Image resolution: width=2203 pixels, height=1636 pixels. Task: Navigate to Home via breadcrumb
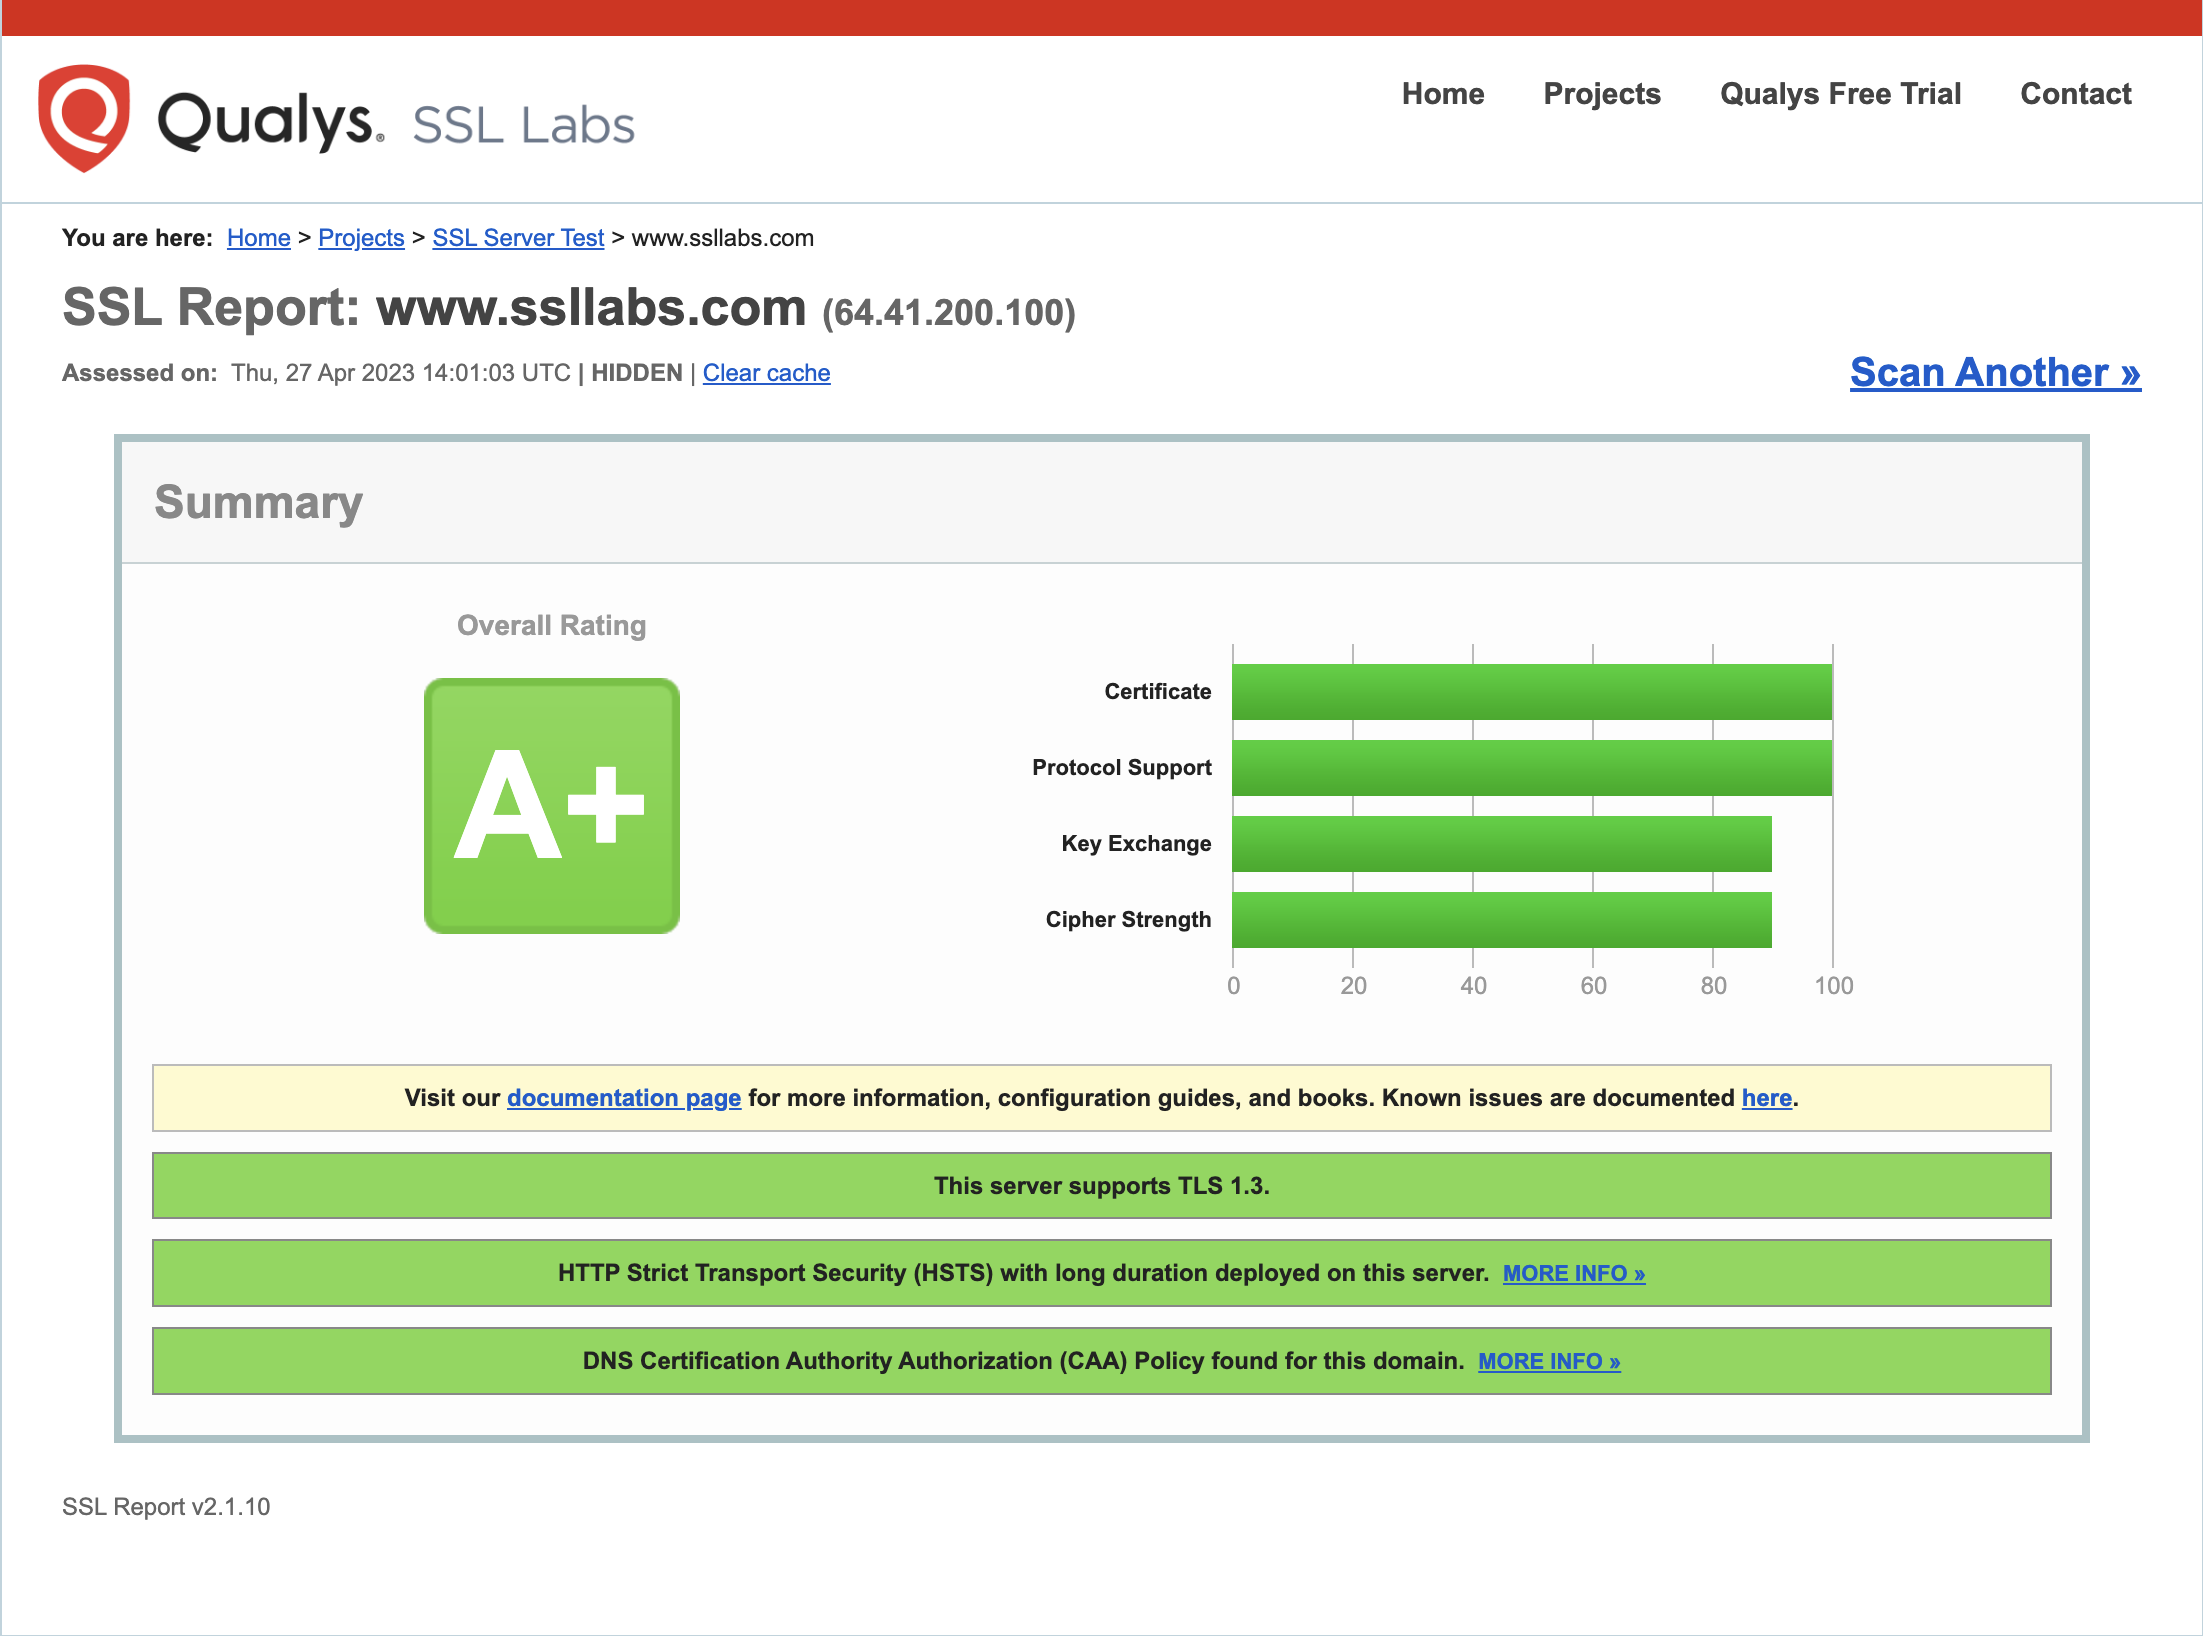[x=258, y=238]
